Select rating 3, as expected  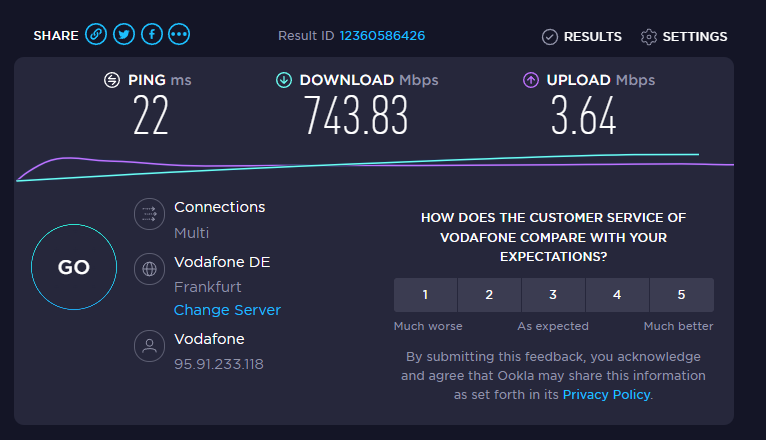pos(553,295)
